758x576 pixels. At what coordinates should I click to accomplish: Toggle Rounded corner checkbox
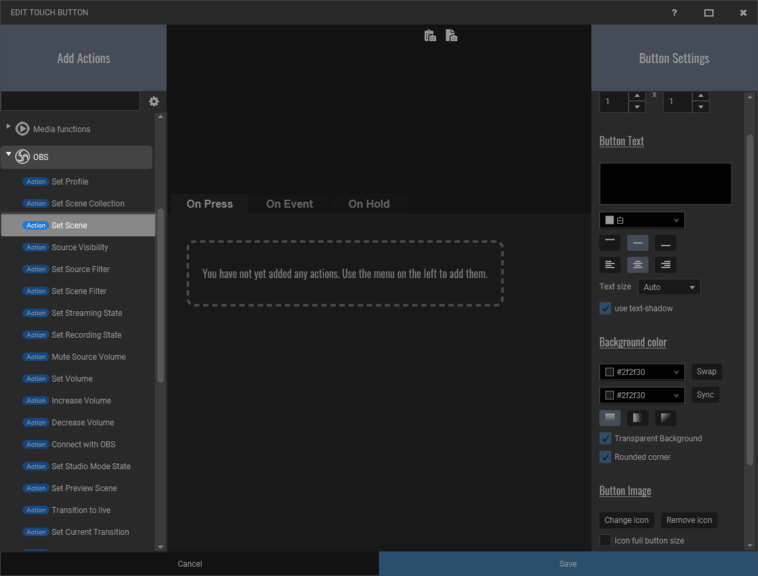(605, 457)
